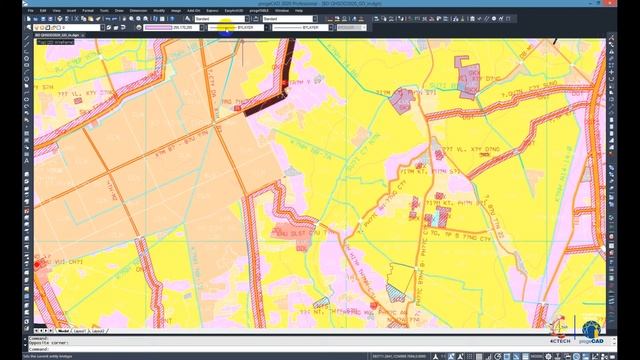Click the Undo arrow icon
Viewport: 640px width, 360px height.
click(x=108, y=19)
